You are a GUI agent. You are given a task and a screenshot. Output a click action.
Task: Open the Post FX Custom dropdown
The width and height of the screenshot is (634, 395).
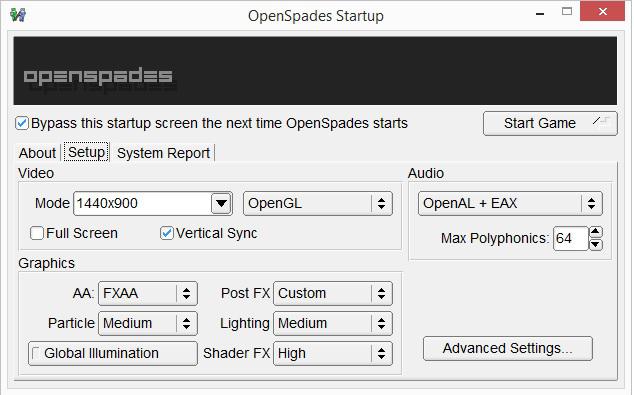[333, 294]
